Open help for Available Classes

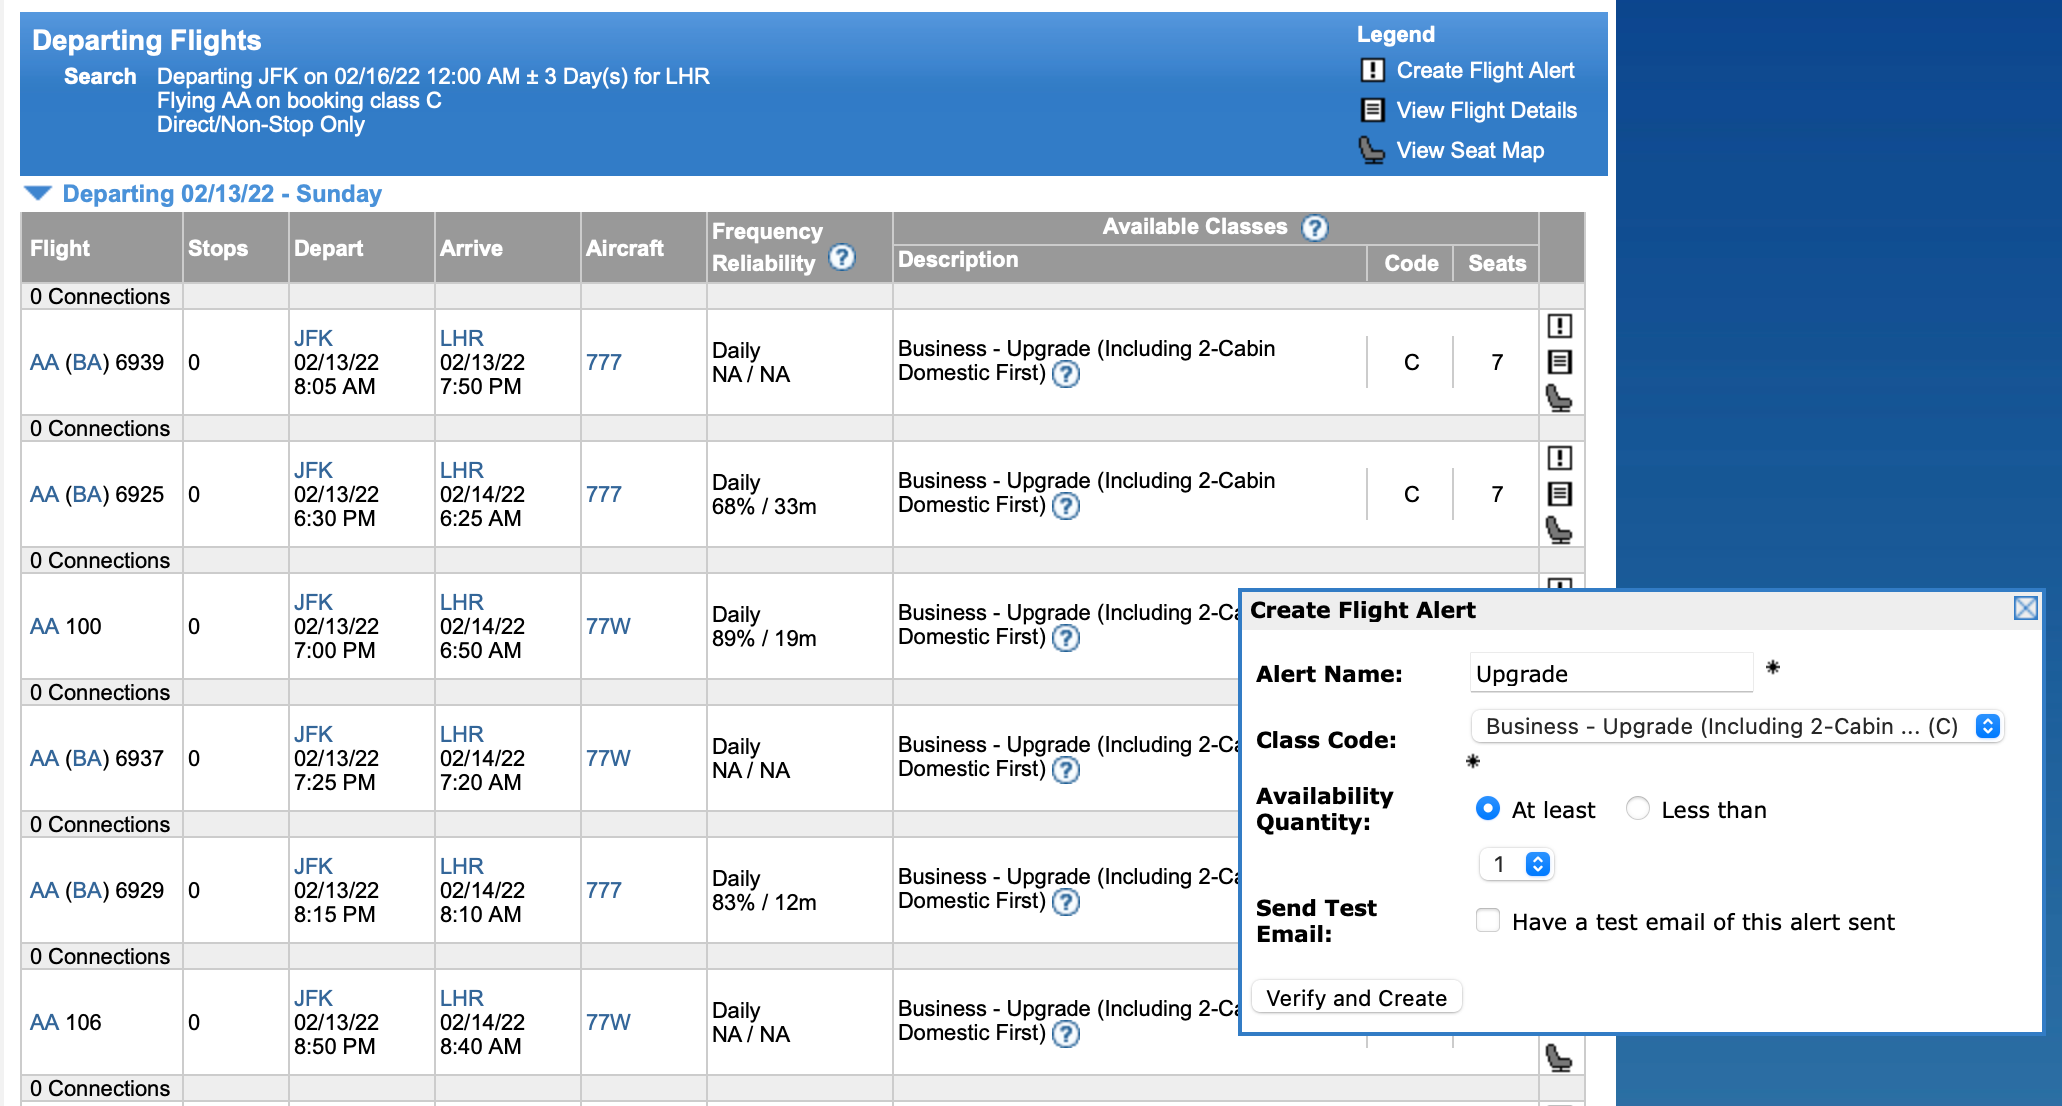1315,227
